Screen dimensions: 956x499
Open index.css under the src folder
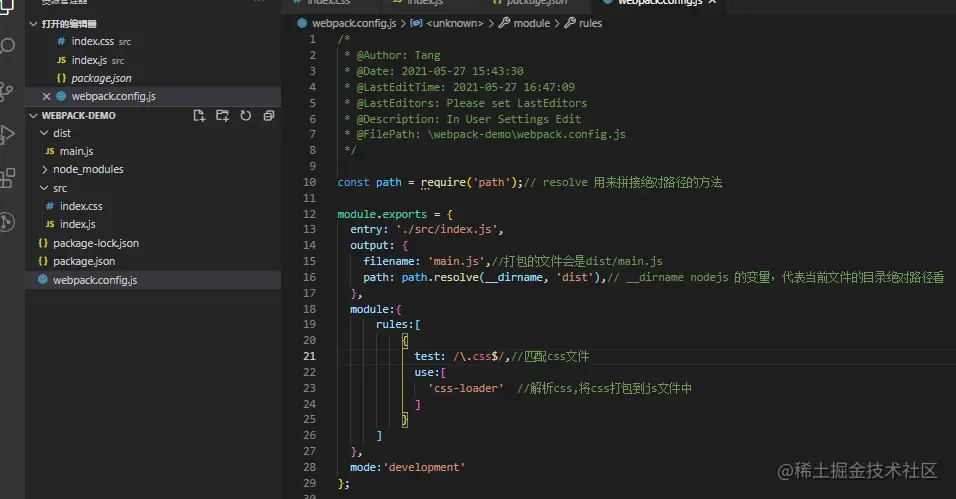coord(153,206)
